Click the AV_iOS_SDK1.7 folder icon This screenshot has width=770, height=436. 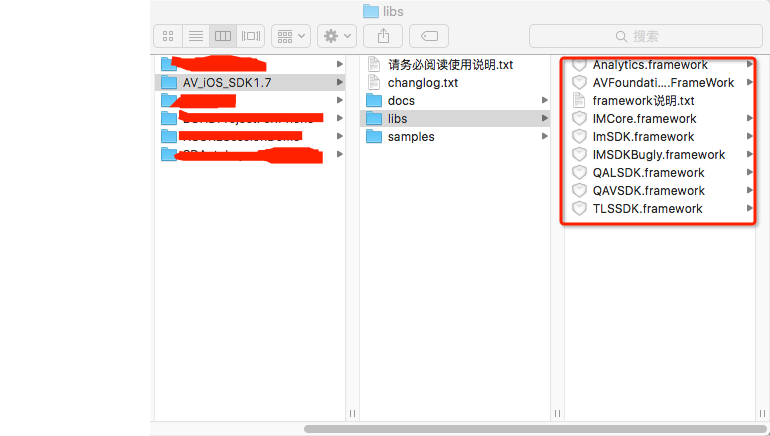pos(169,82)
